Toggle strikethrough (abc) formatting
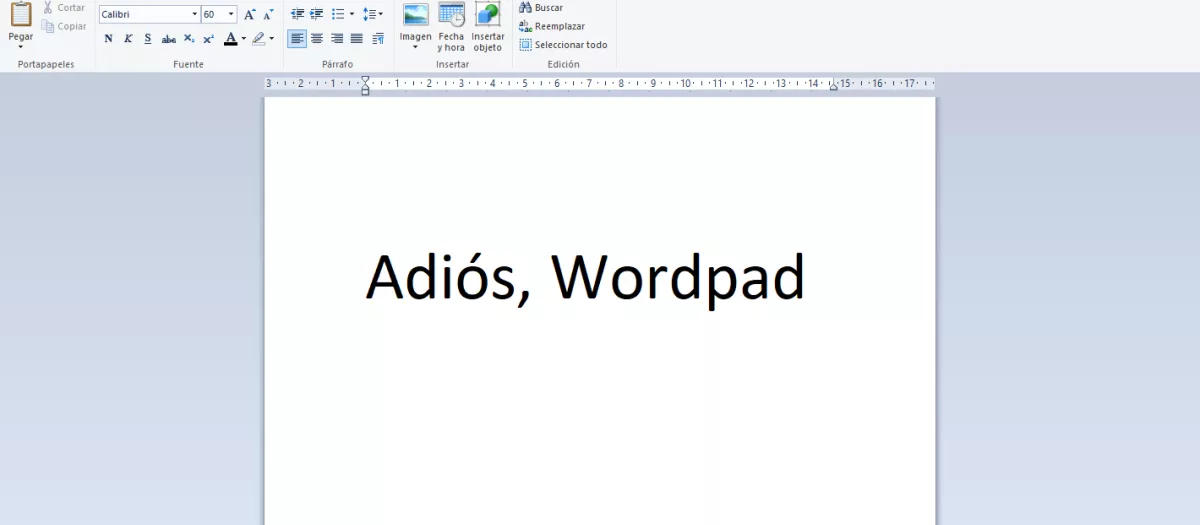1200x525 pixels. (168, 39)
